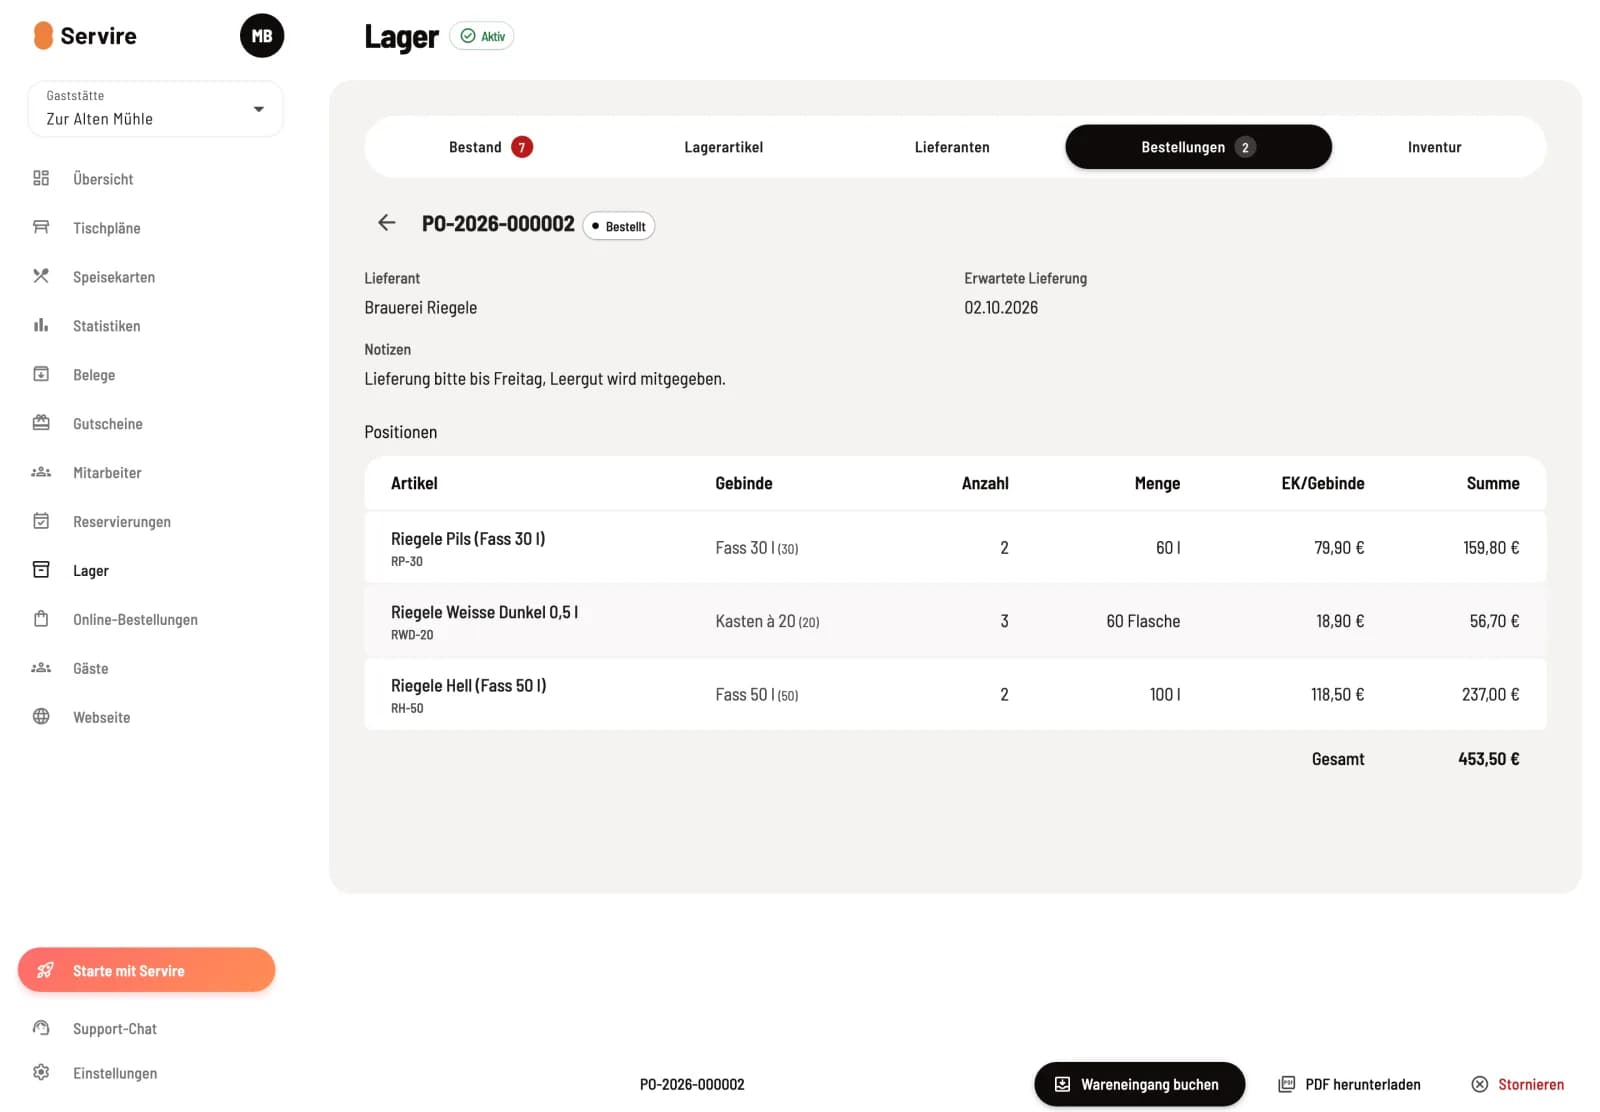Switch to the Inventur tab
1600x1112 pixels.
pos(1434,147)
